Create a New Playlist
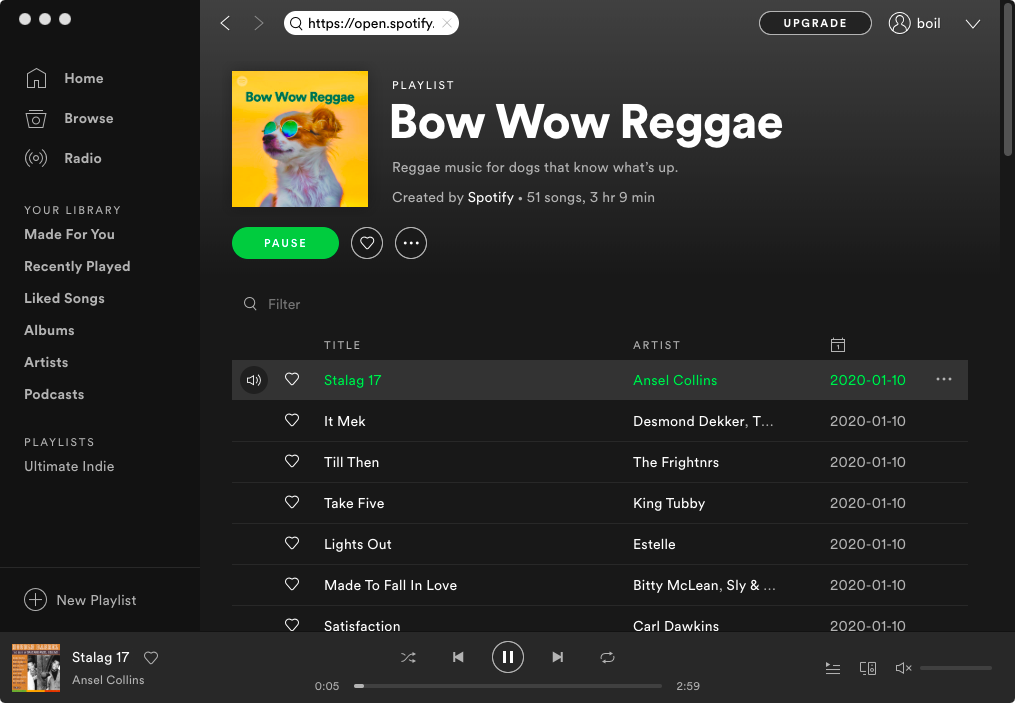The image size is (1015, 703). click(80, 600)
